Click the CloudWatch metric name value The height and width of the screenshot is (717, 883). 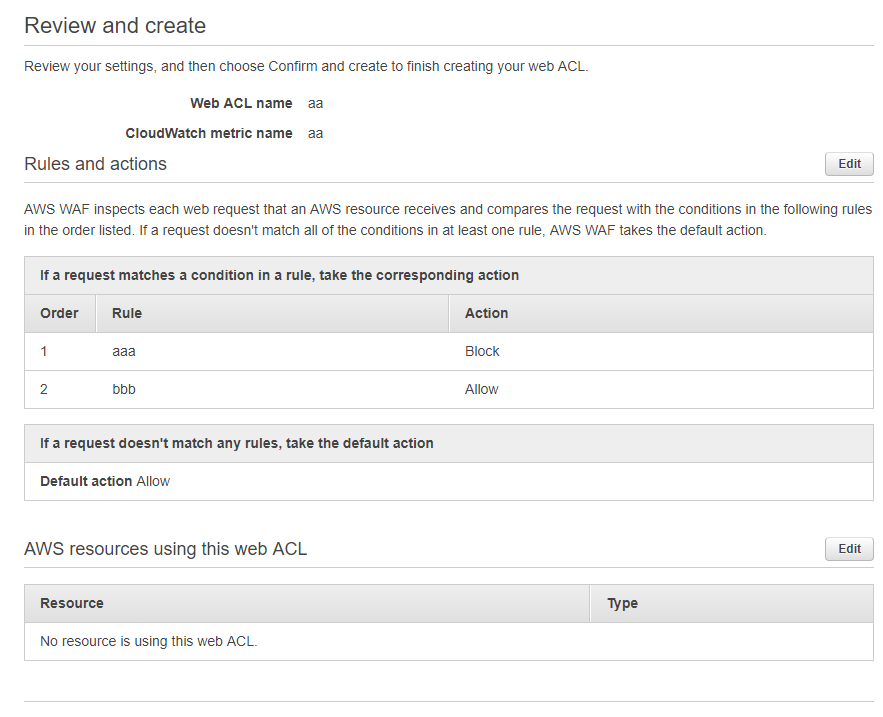tap(315, 133)
